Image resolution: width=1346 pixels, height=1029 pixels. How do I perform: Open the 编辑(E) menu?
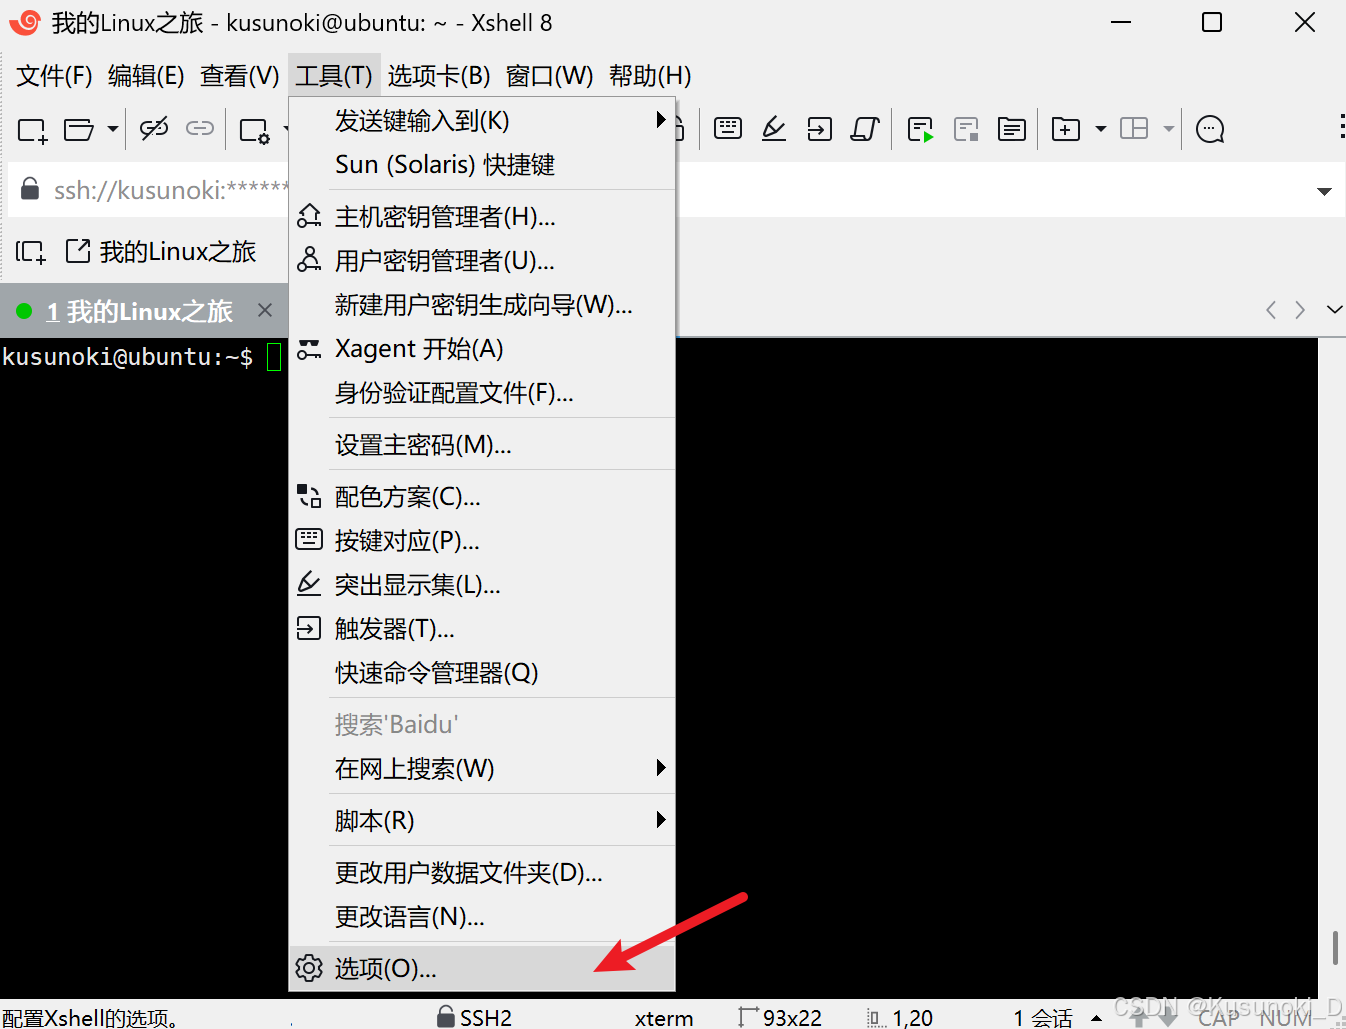(x=146, y=76)
